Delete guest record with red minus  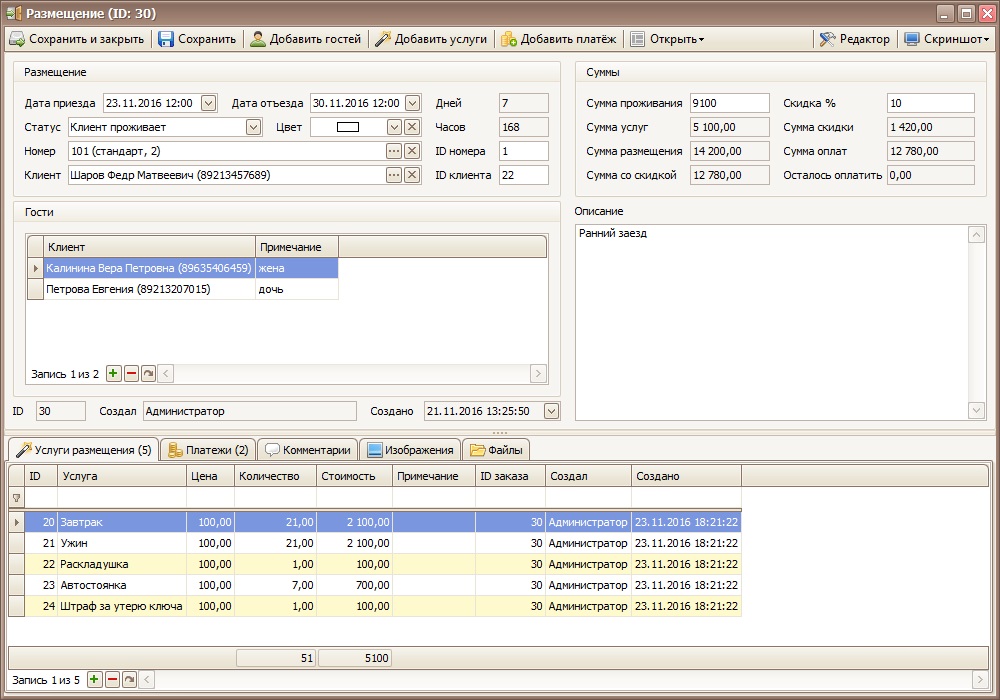coord(131,374)
